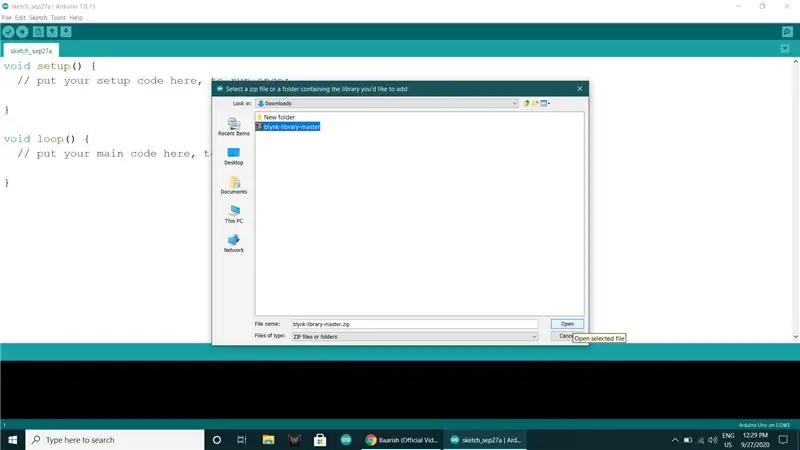
Task: Open the sketch tab dropdown arrow
Action: click(785, 48)
